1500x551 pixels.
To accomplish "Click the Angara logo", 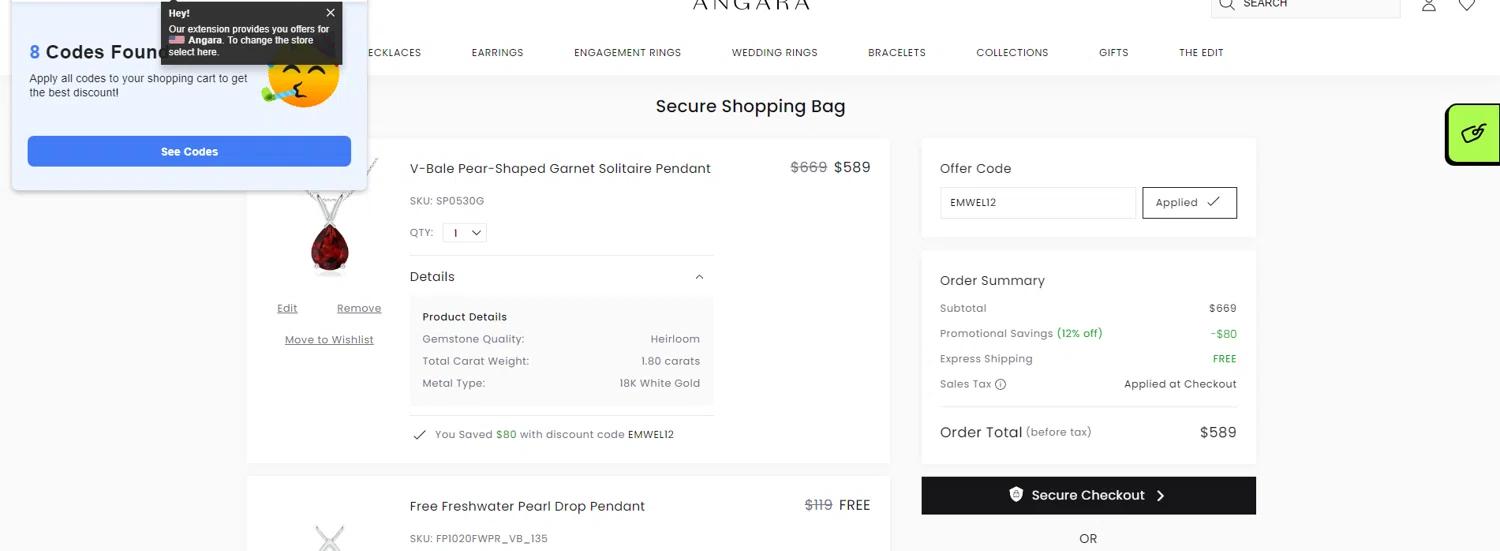I will tap(751, 5).
